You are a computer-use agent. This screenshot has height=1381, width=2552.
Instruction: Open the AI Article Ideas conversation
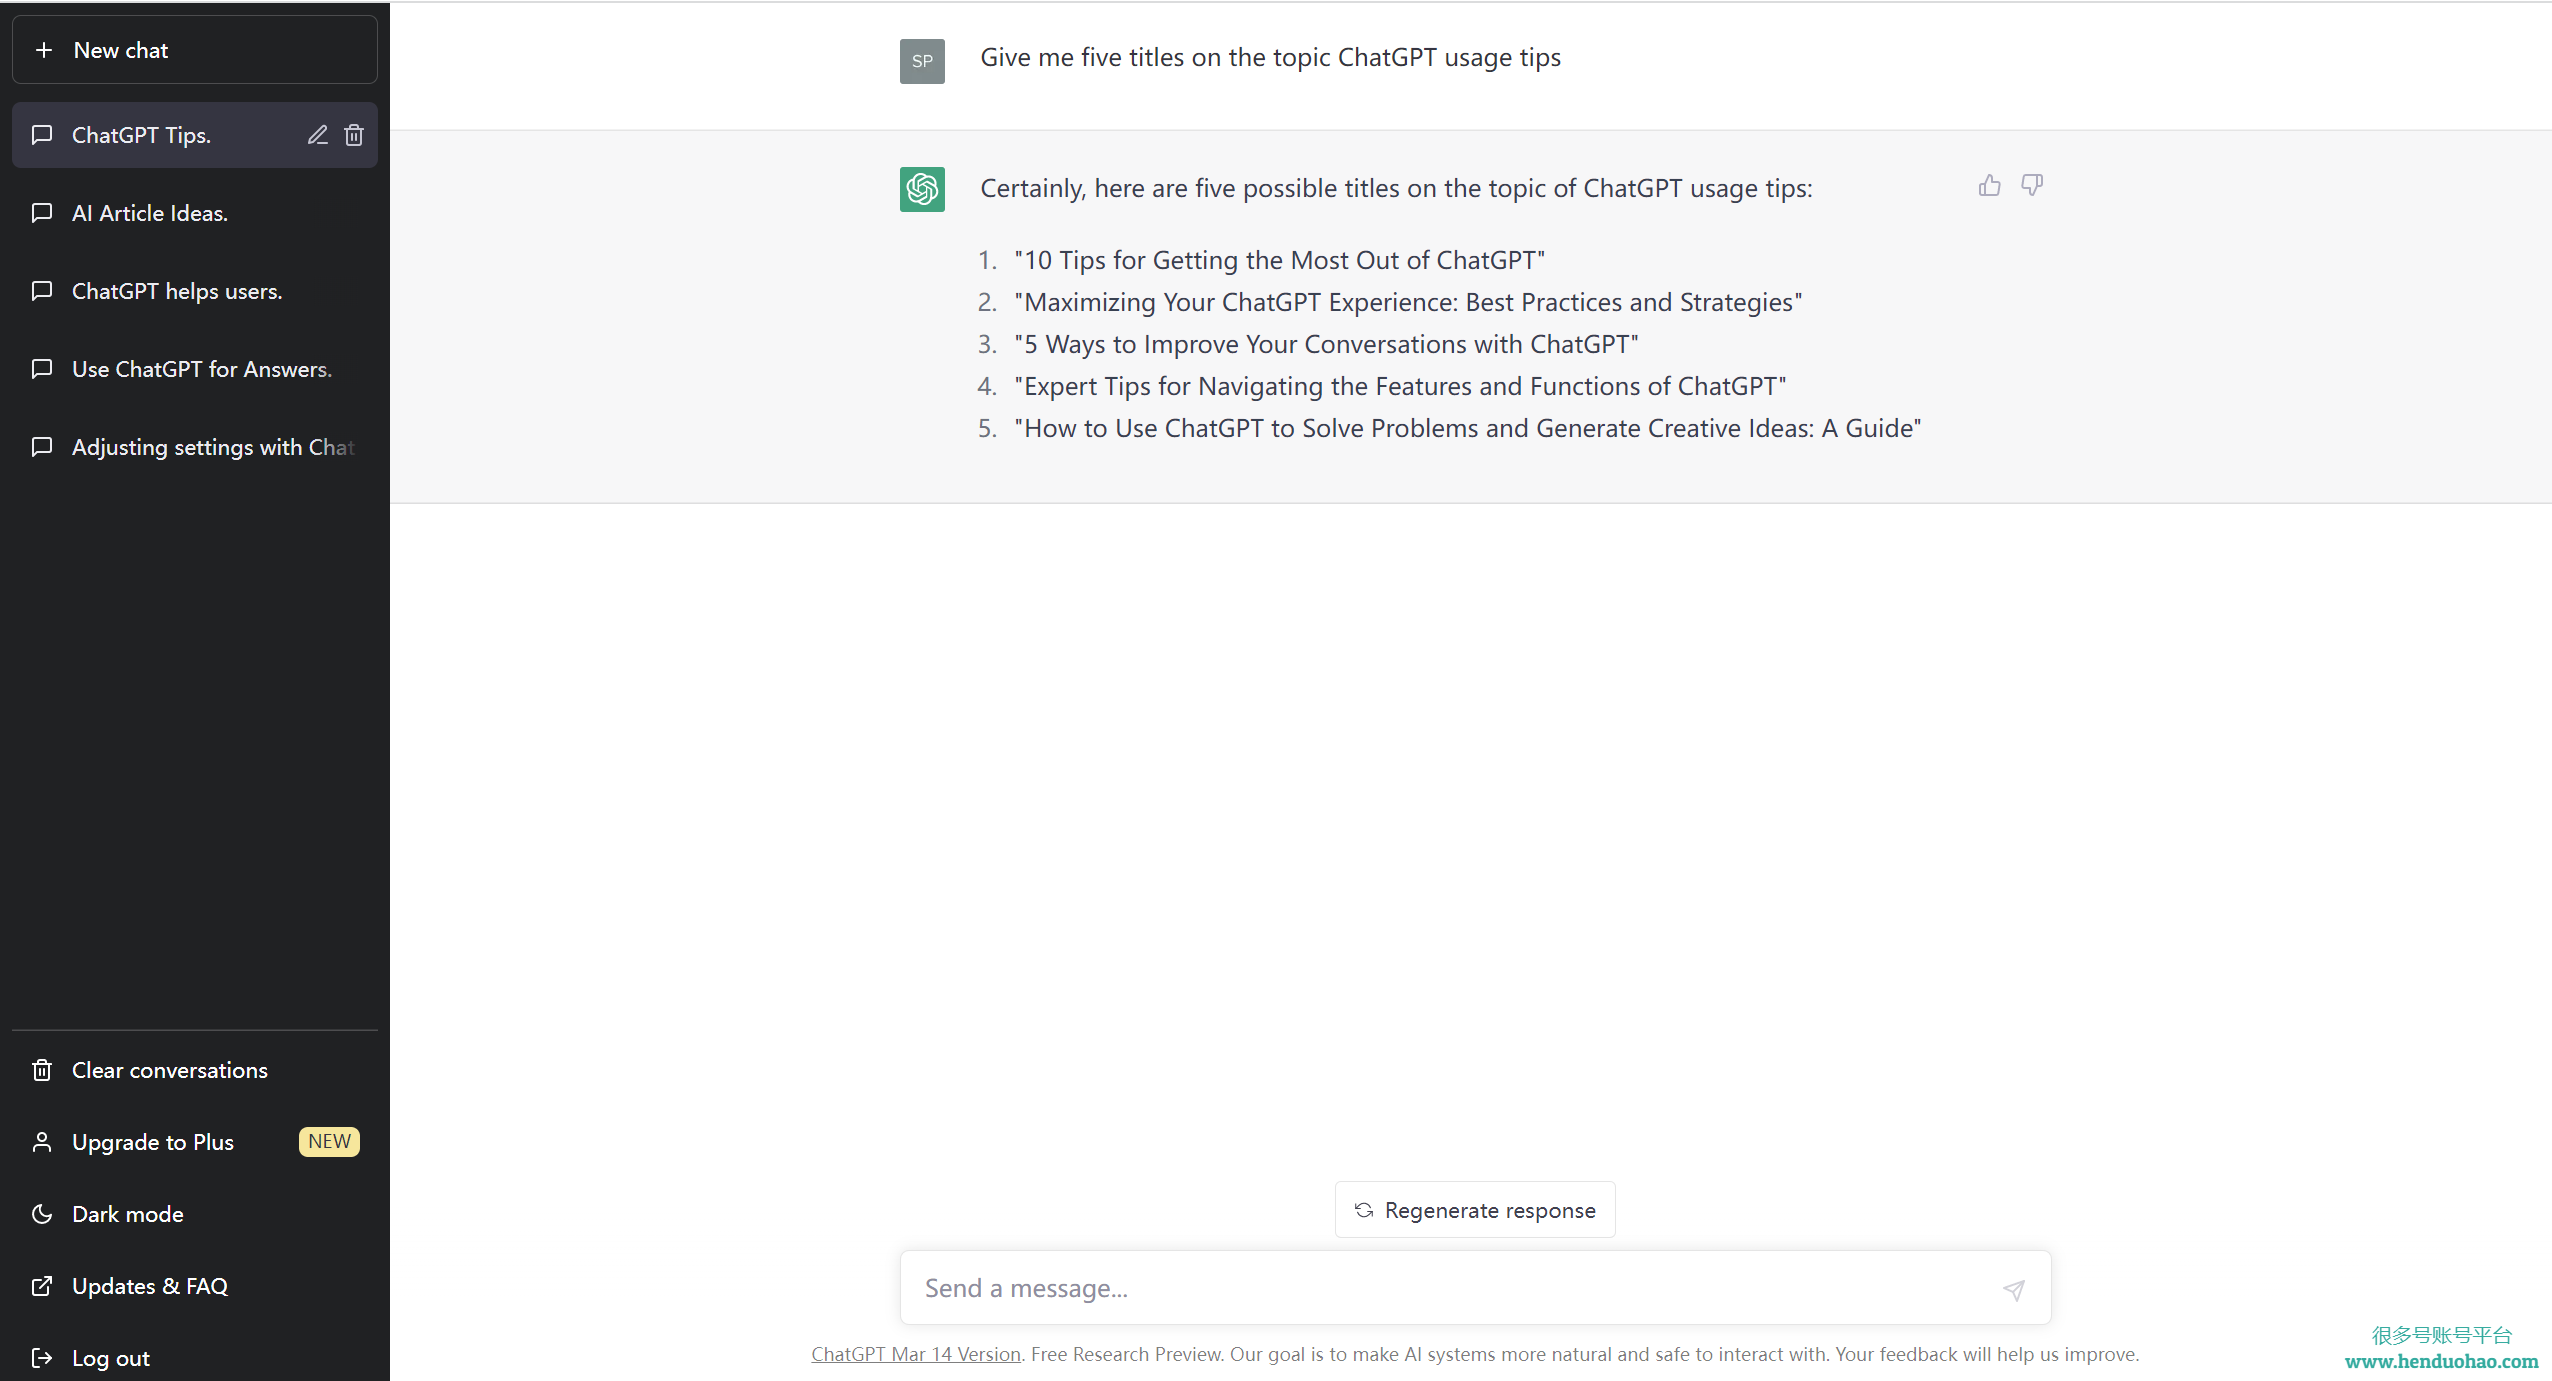click(195, 213)
